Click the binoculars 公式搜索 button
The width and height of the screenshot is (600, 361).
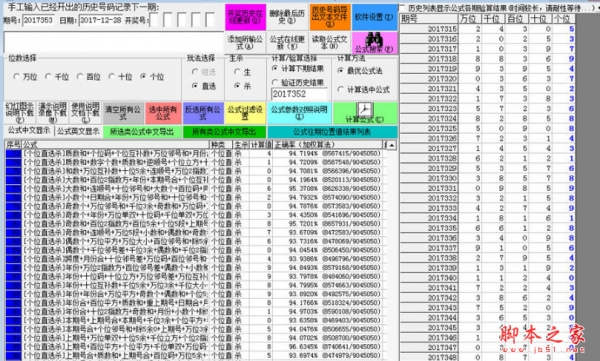375,42
